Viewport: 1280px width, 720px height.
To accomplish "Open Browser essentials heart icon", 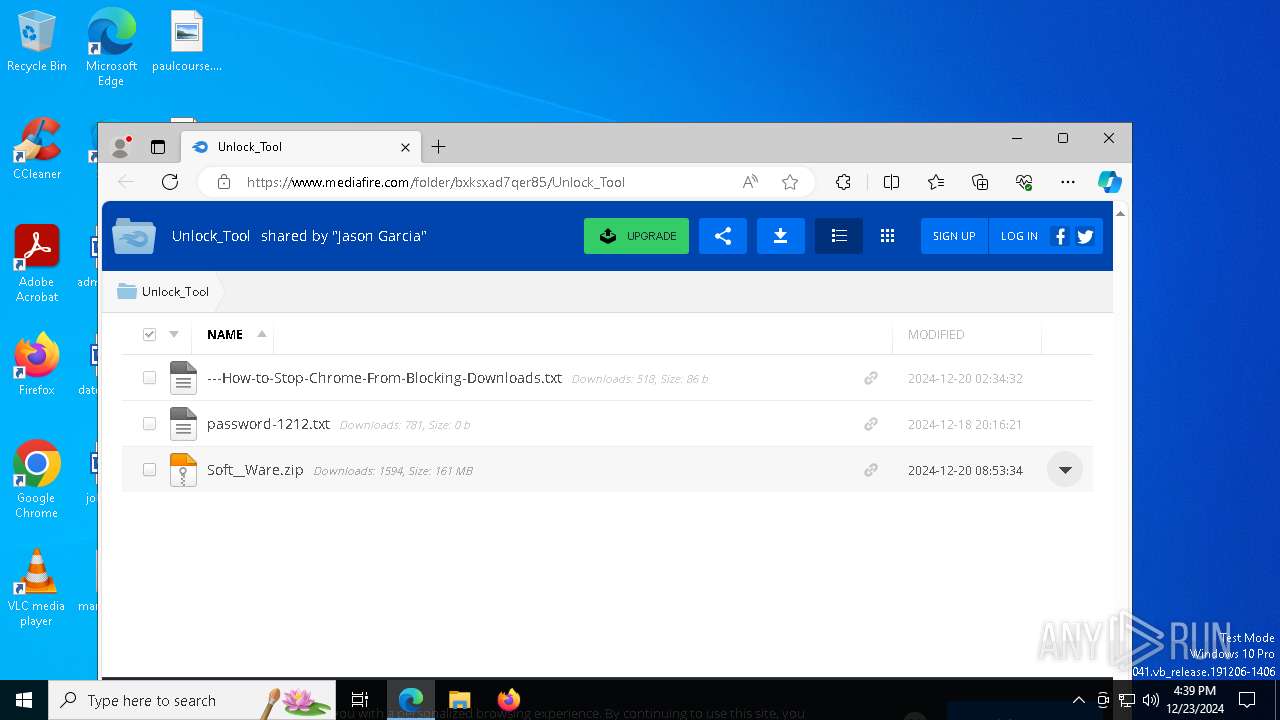I will click(1024, 182).
